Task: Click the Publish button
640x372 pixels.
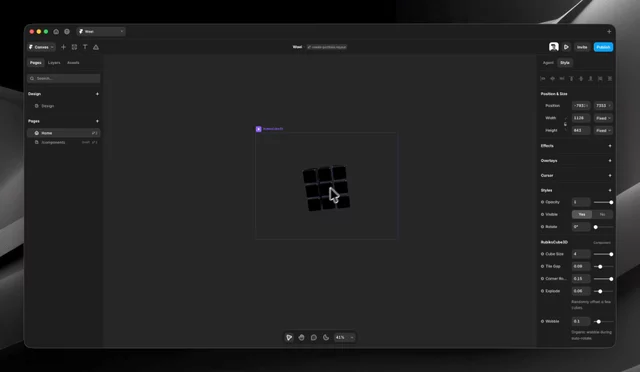Action: (603, 47)
